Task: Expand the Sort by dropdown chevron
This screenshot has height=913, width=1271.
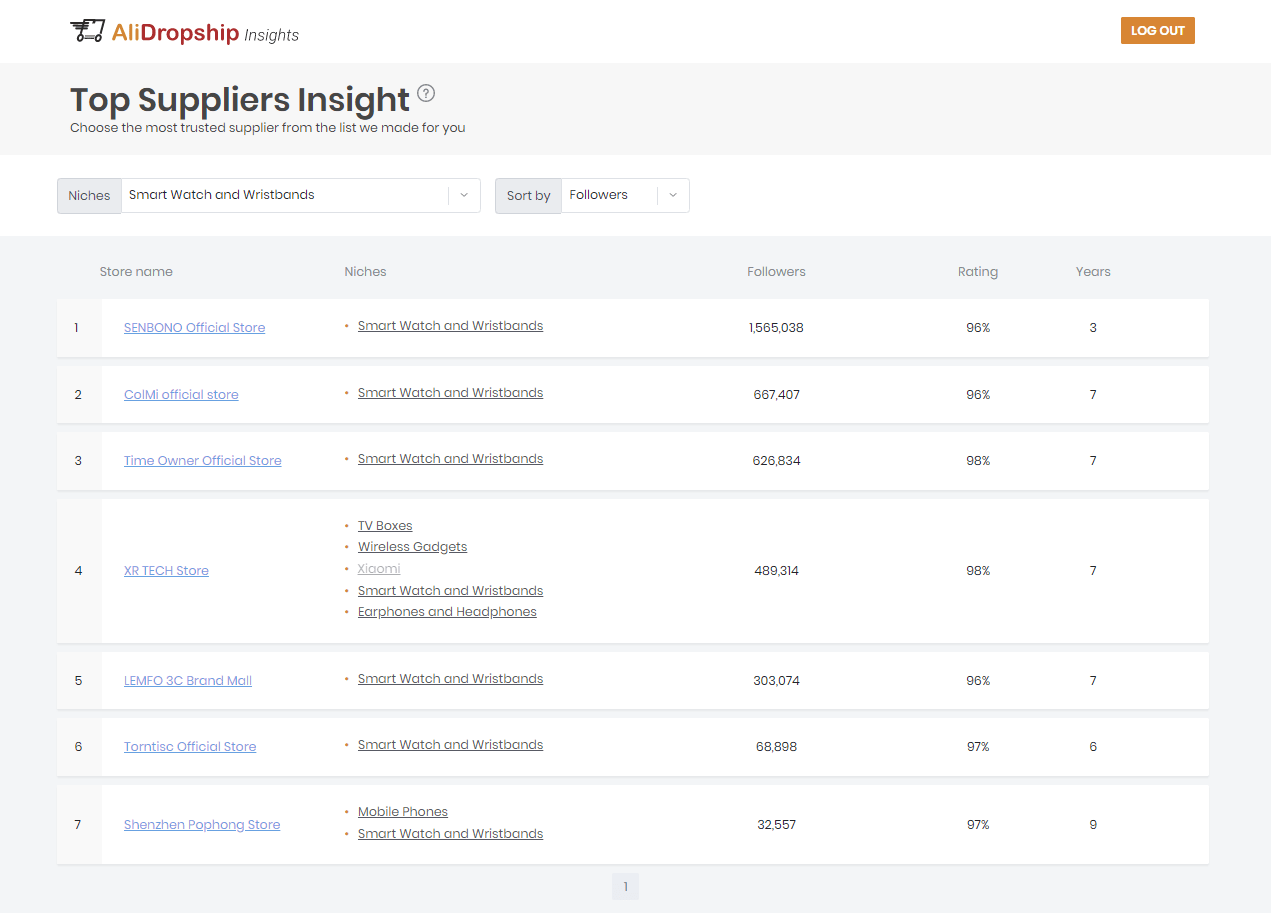Action: [673, 196]
